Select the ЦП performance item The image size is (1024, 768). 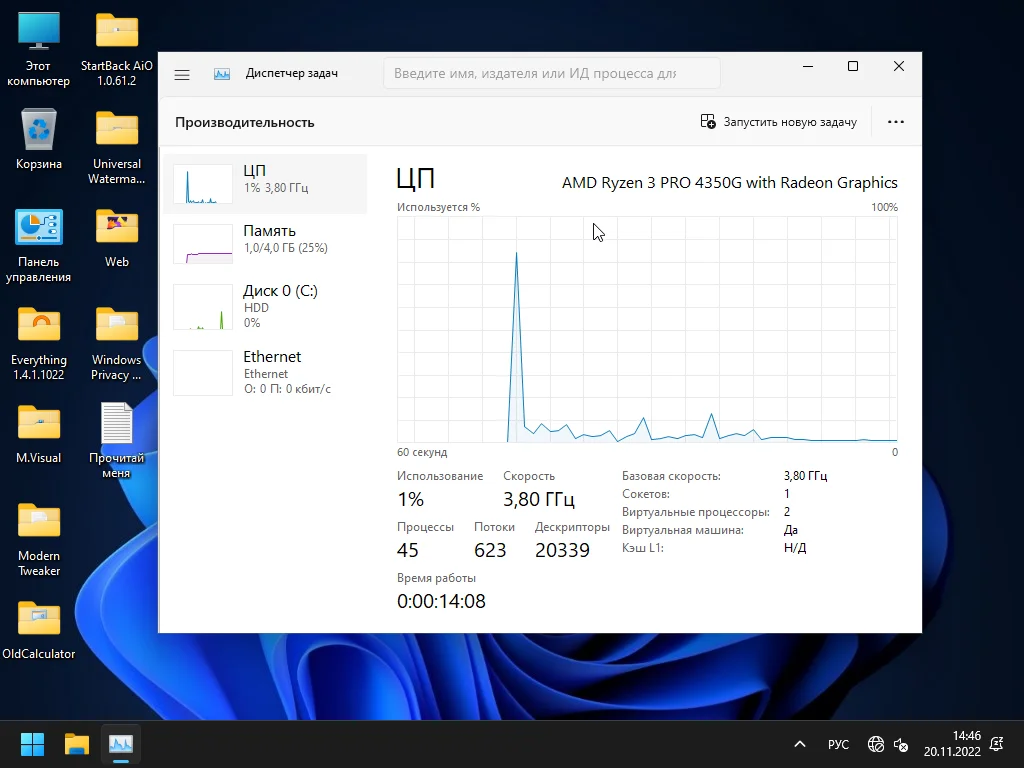264,184
